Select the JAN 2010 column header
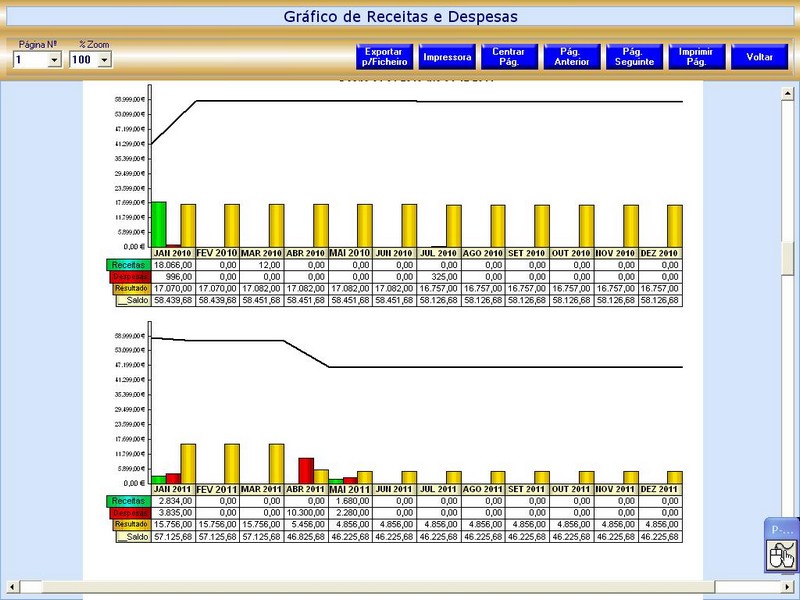The width and height of the screenshot is (800, 600). point(171,253)
